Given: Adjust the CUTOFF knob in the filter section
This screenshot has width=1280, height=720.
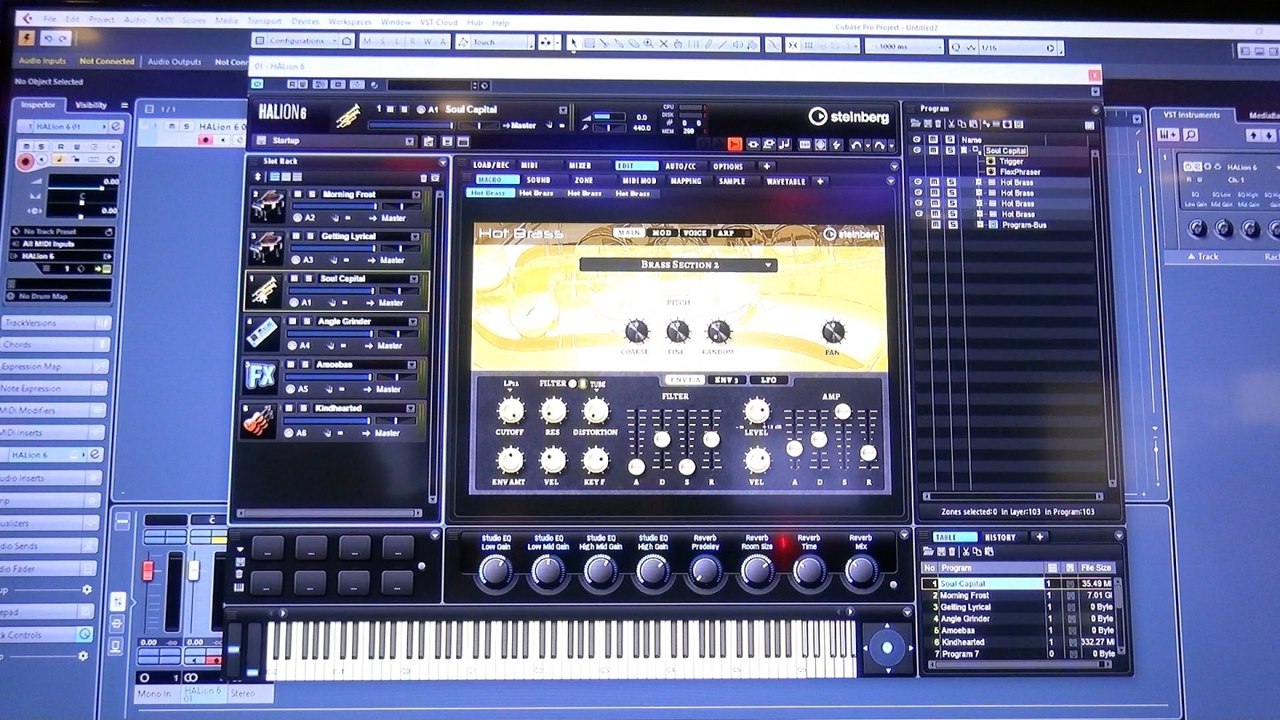Looking at the screenshot, I should click(x=510, y=411).
